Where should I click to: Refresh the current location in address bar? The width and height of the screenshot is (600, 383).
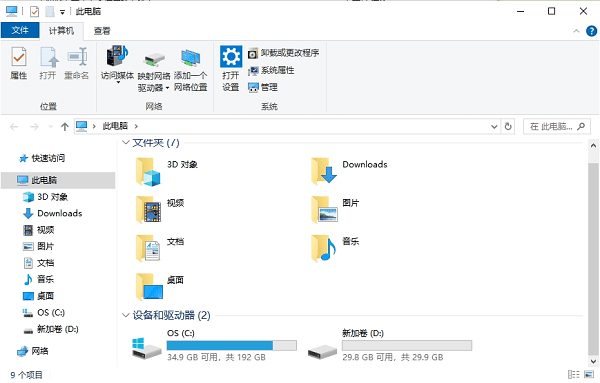click(x=508, y=126)
